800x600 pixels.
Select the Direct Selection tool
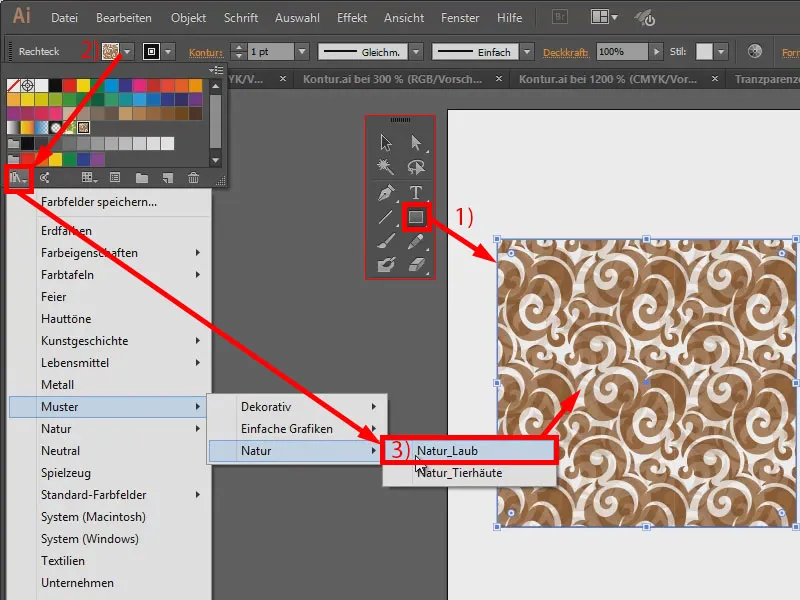(416, 143)
